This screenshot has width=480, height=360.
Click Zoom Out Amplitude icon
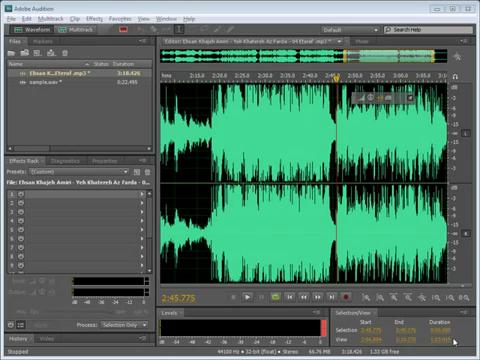coord(380,297)
